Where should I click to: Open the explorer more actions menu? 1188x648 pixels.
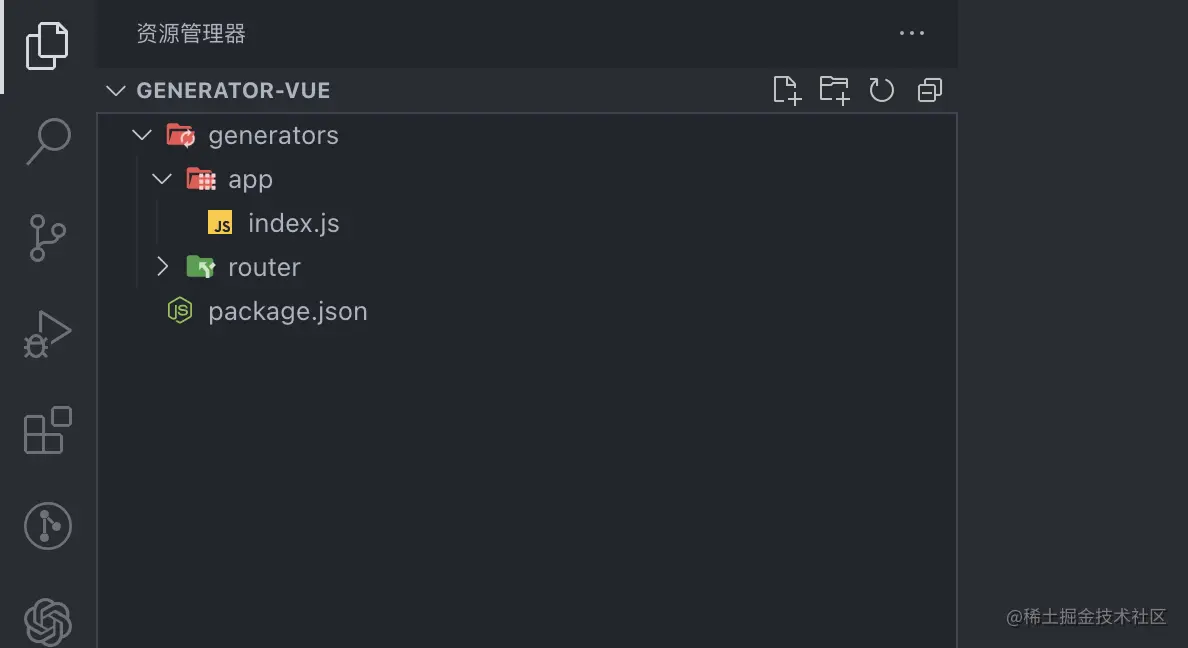click(x=911, y=33)
